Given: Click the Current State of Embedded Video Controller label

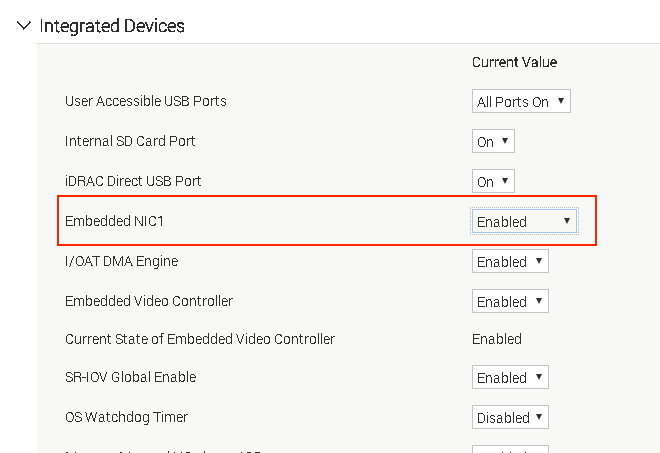Looking at the screenshot, I should tap(200, 339).
